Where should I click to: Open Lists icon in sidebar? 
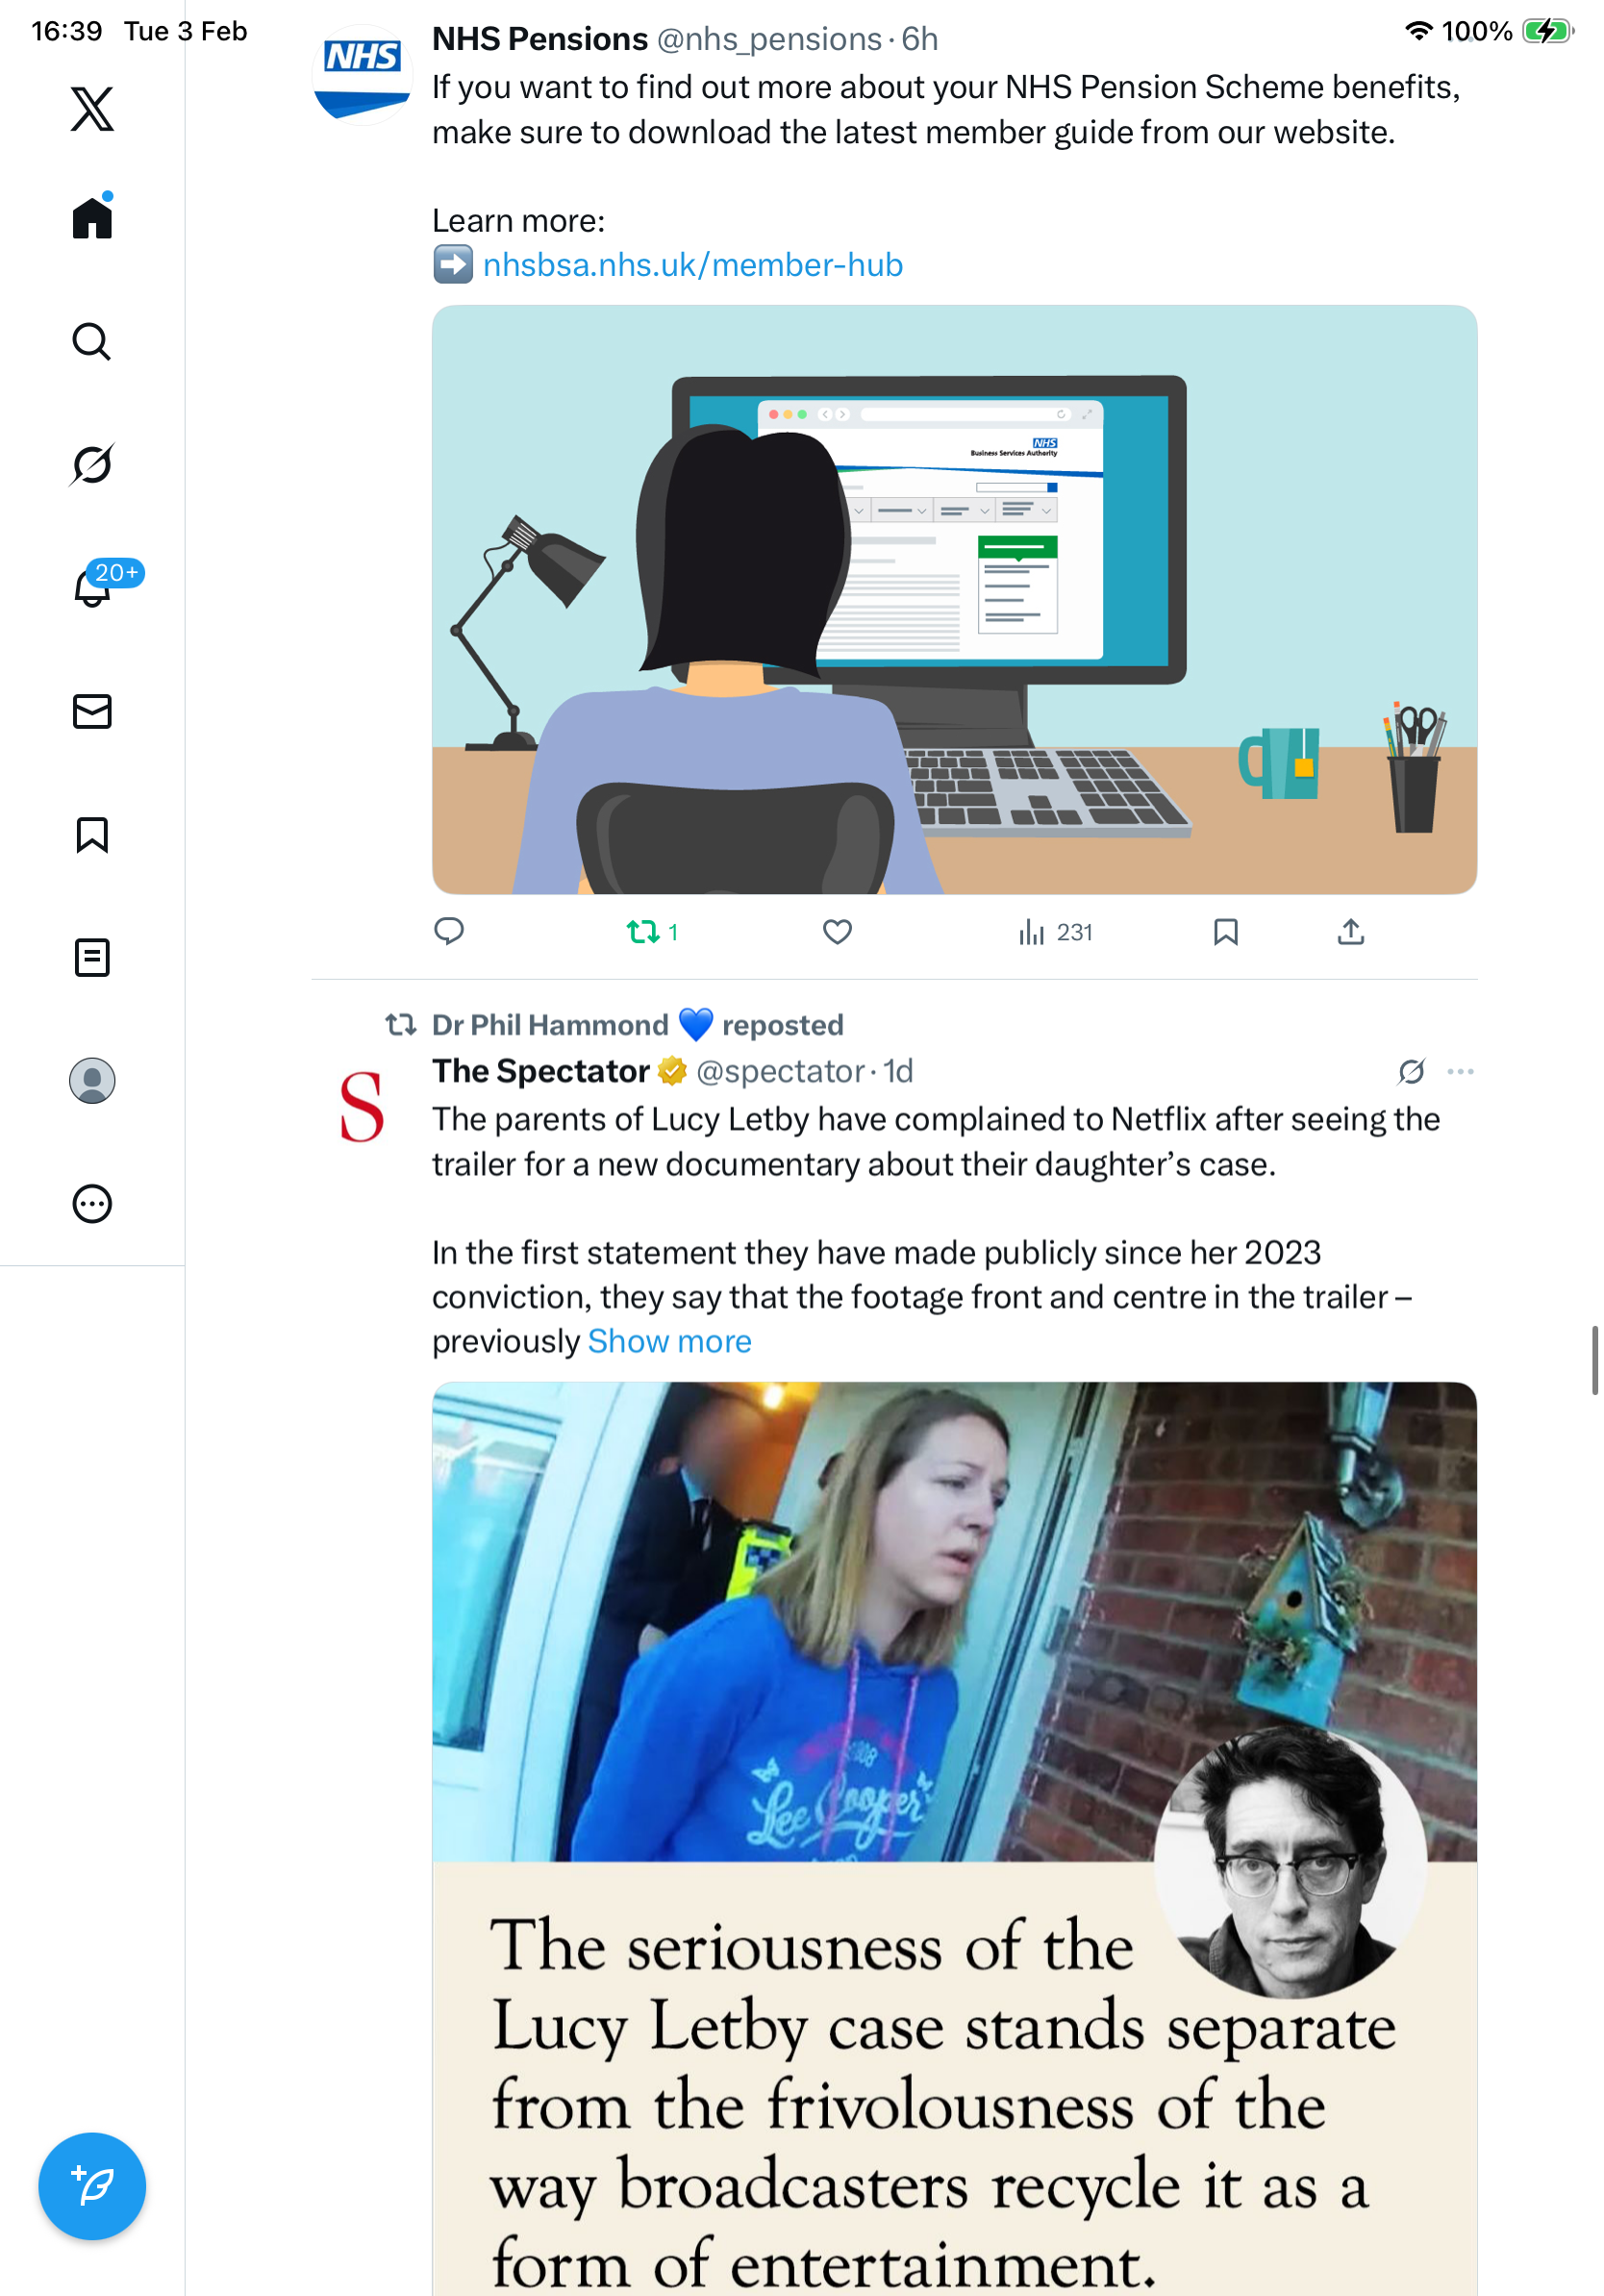click(92, 958)
